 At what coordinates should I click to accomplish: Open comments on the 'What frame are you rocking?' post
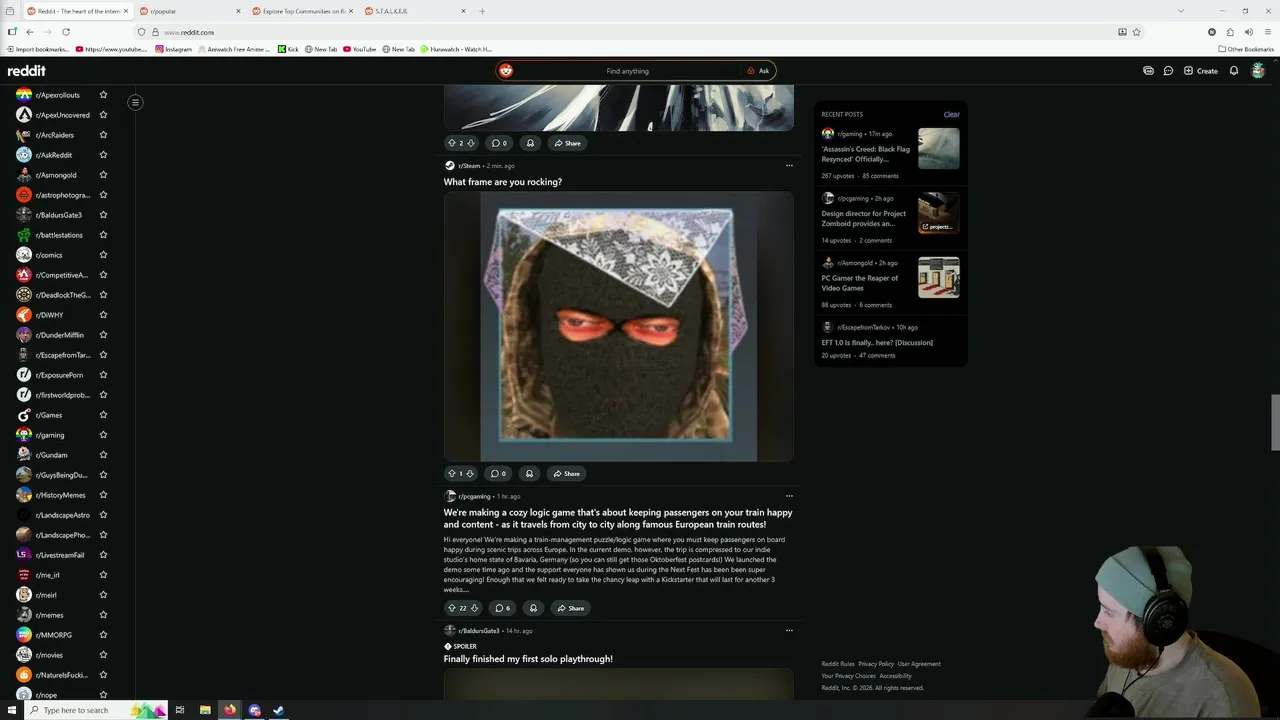click(499, 474)
